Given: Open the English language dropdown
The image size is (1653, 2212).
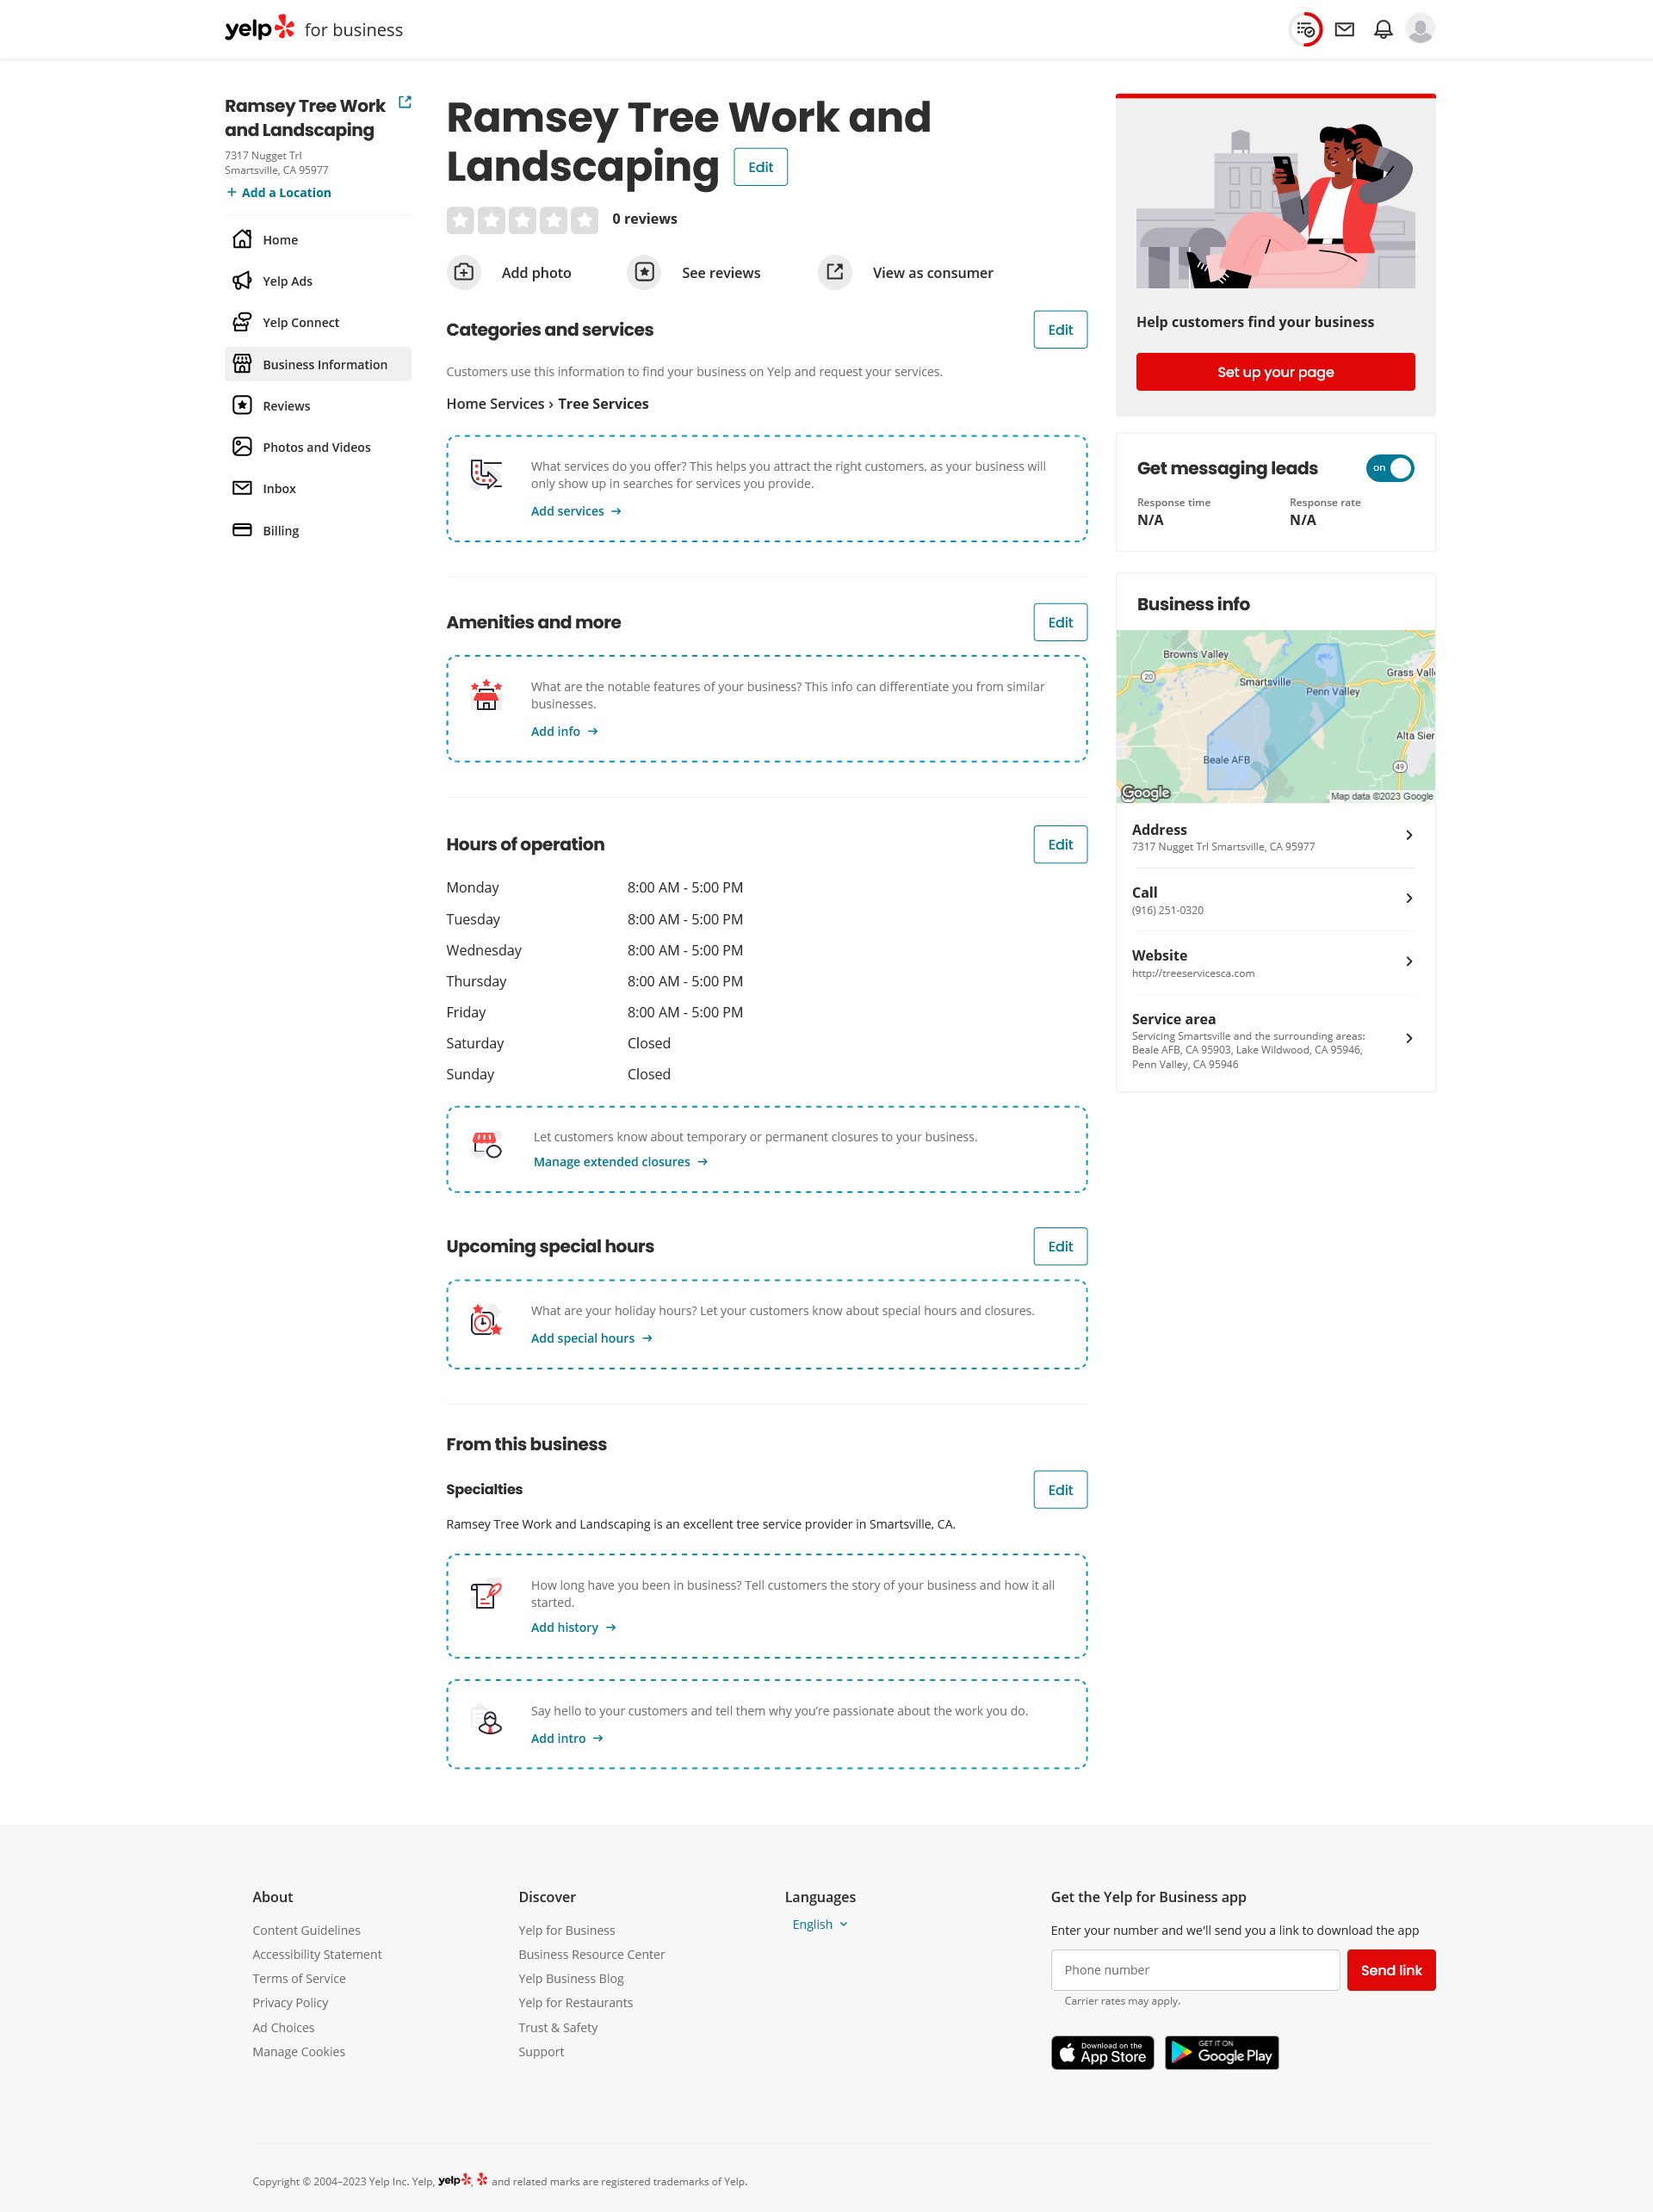Looking at the screenshot, I should coord(820,1925).
